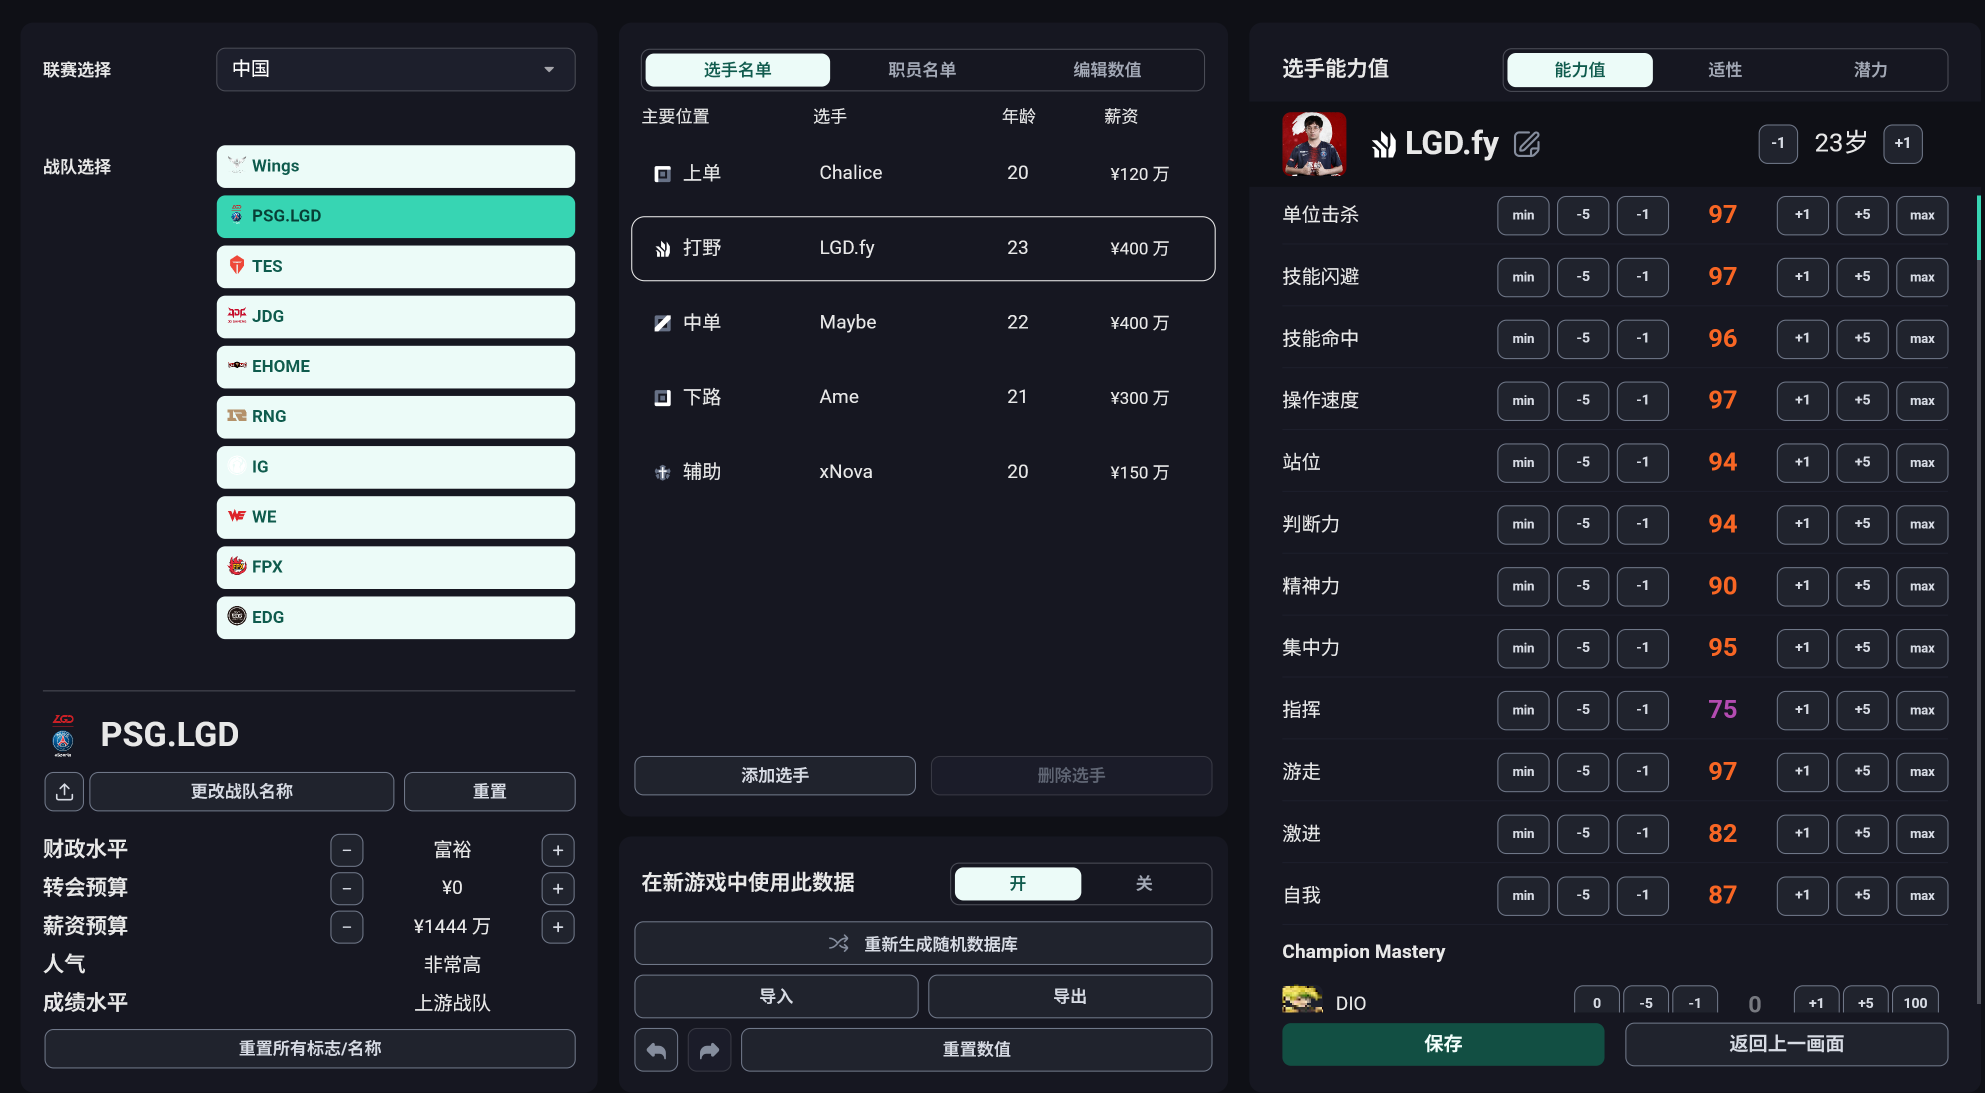Select Wings team from the list

396,166
